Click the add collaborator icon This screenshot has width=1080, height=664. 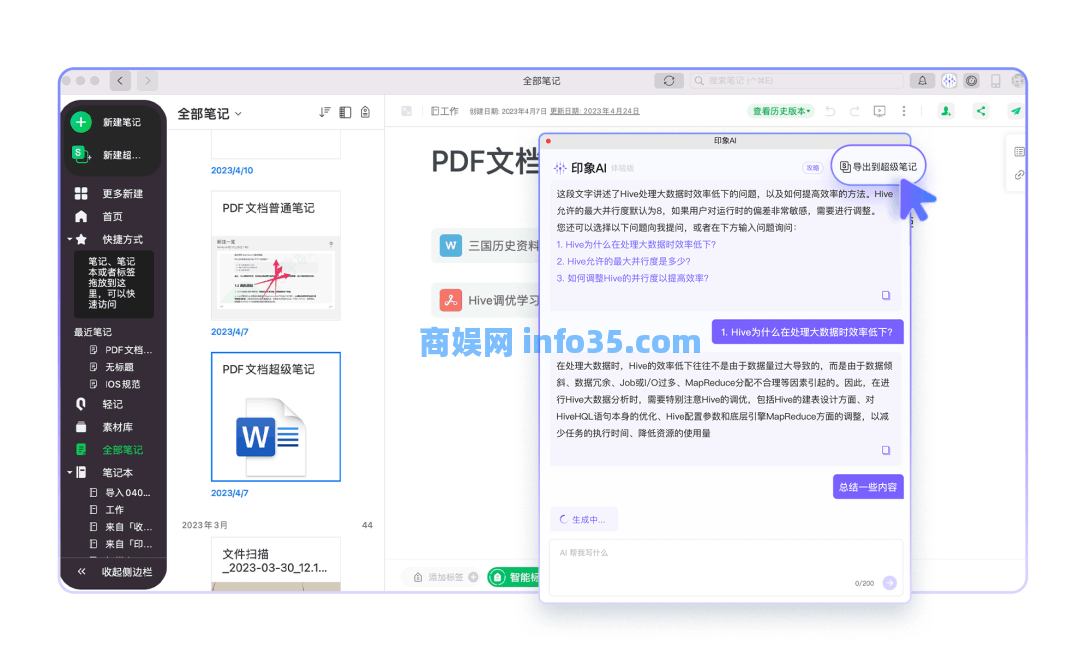pyautogui.click(x=945, y=112)
